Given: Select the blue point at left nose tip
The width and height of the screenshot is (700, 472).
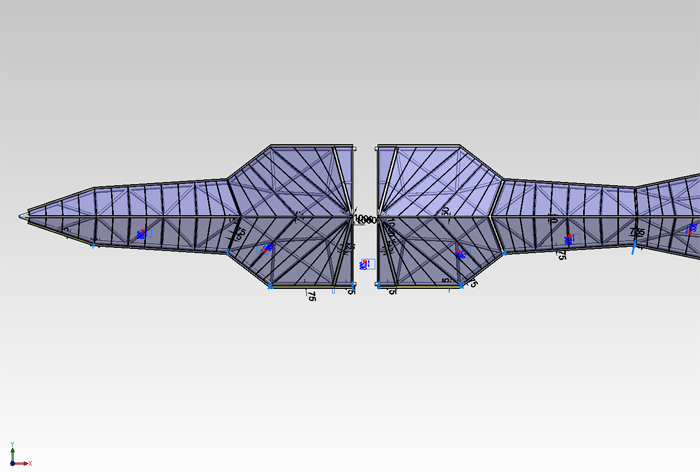Looking at the screenshot, I should coord(21,216).
